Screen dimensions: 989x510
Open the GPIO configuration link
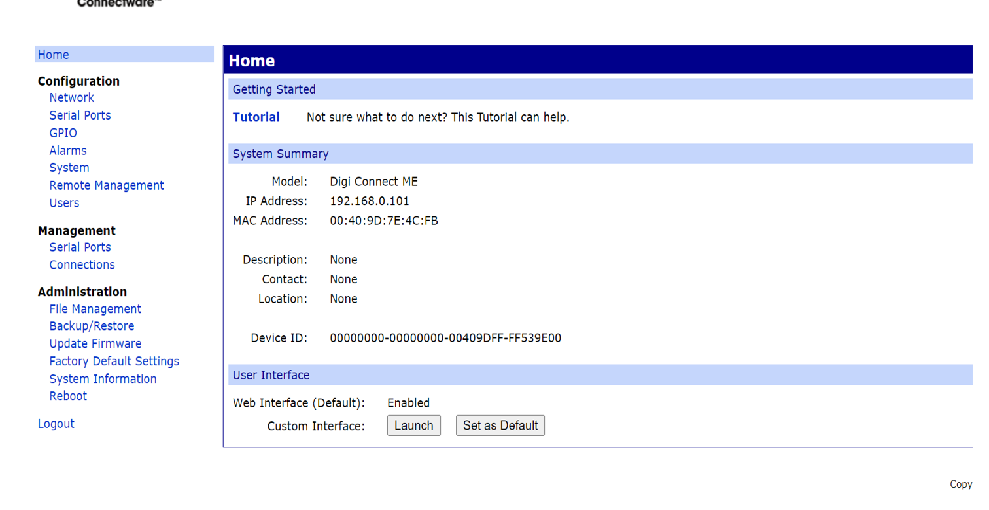pyautogui.click(x=63, y=133)
